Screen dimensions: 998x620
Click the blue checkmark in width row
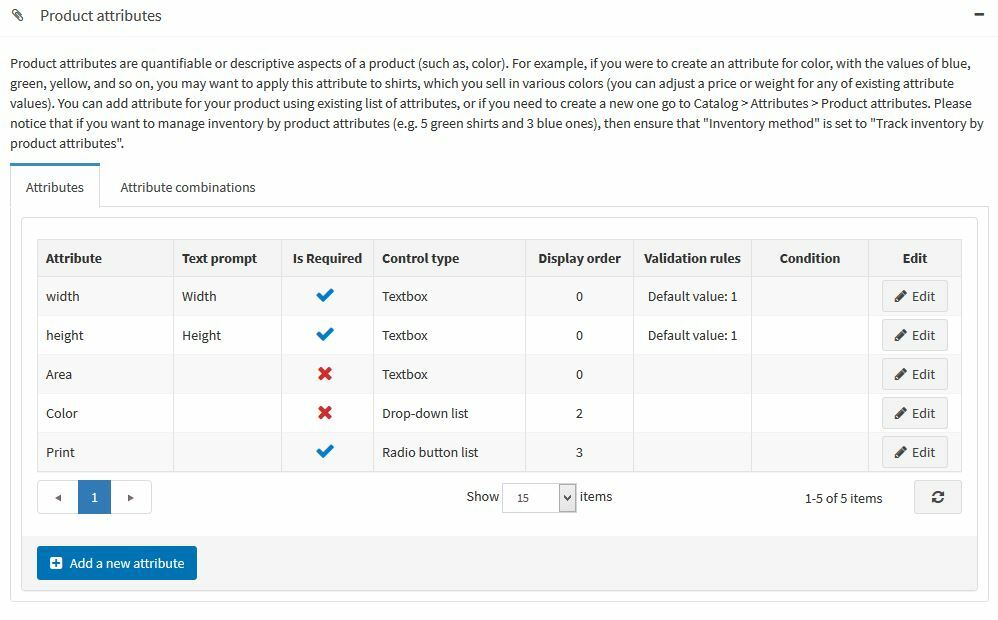(325, 295)
